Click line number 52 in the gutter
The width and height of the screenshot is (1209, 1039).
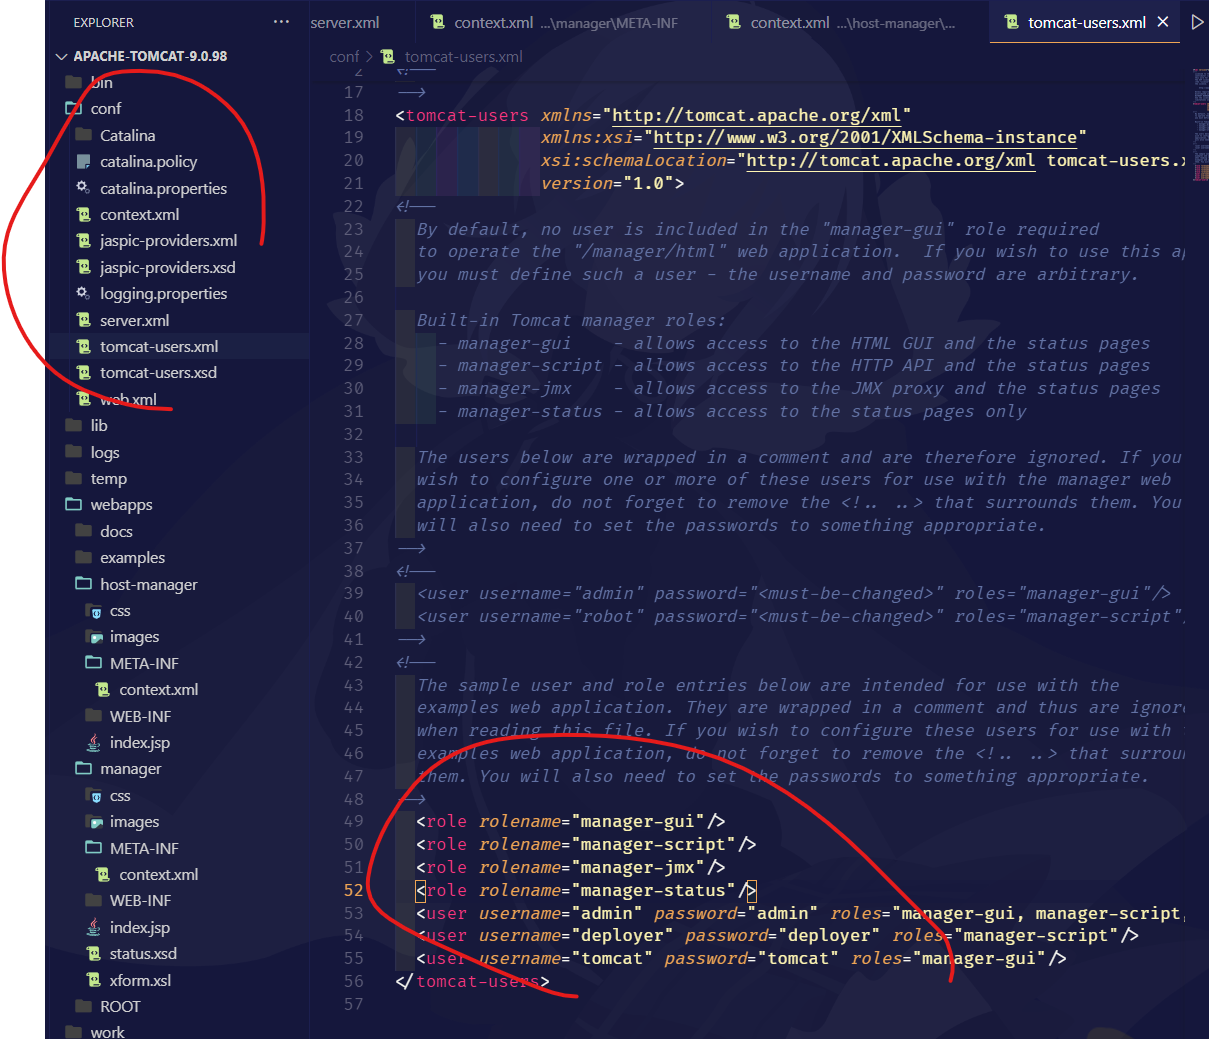tap(353, 890)
